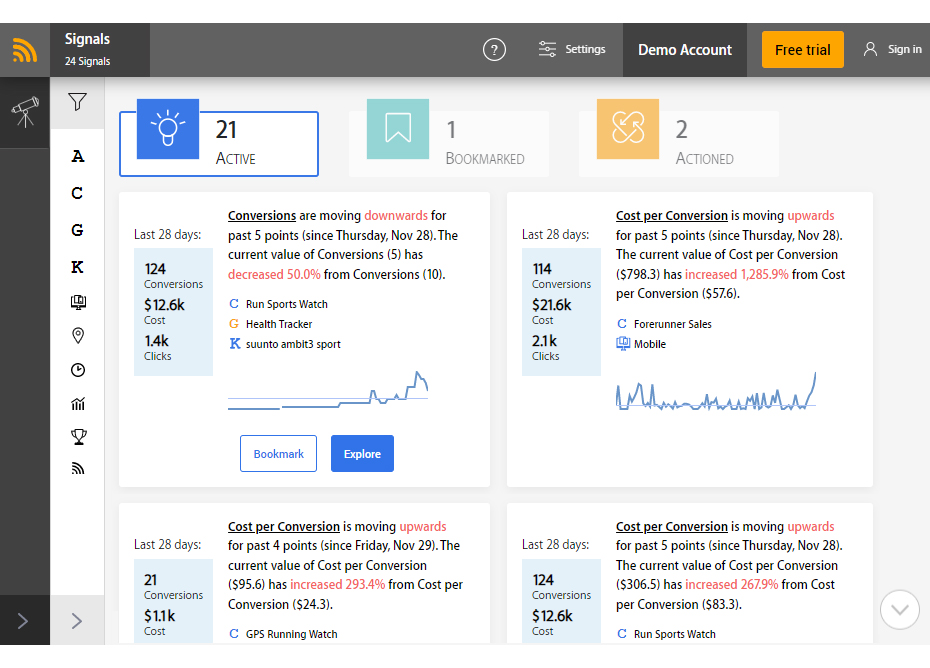Click the user Sign in icon
The height and width of the screenshot is (668, 930).
point(870,49)
